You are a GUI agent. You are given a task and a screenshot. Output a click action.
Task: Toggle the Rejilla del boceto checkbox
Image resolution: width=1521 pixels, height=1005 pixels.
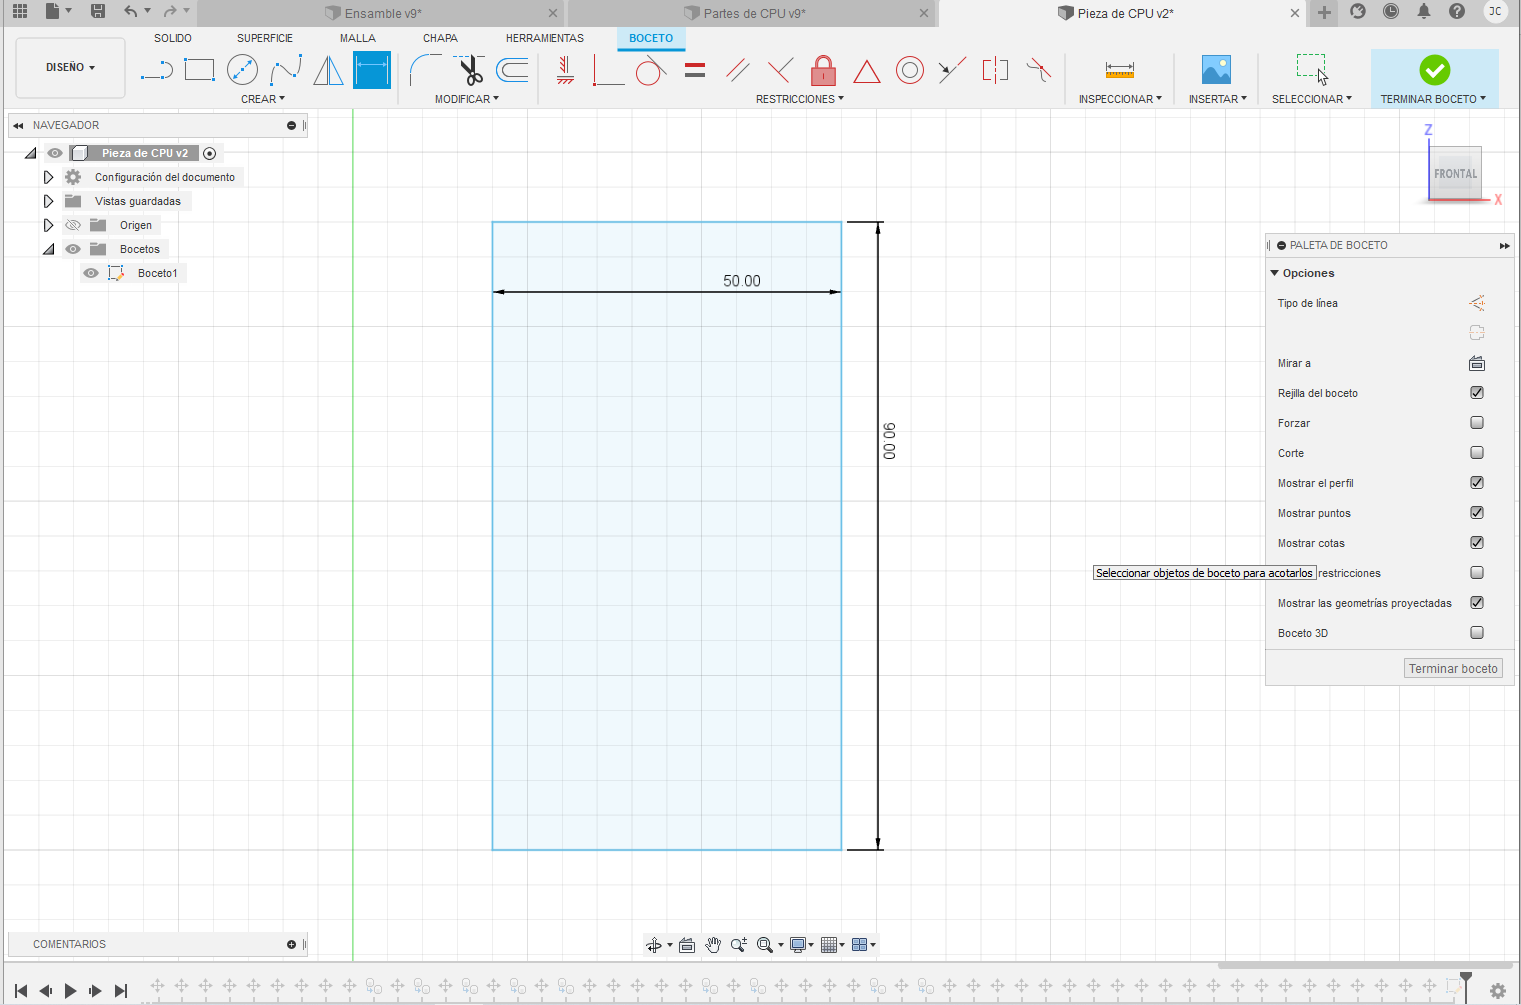click(1477, 393)
